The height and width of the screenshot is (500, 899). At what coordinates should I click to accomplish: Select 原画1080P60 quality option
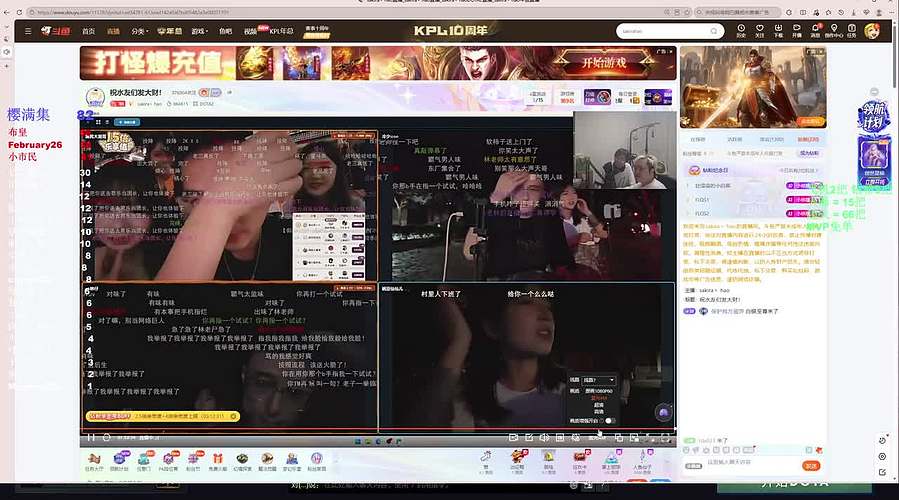pyautogui.click(x=599, y=391)
